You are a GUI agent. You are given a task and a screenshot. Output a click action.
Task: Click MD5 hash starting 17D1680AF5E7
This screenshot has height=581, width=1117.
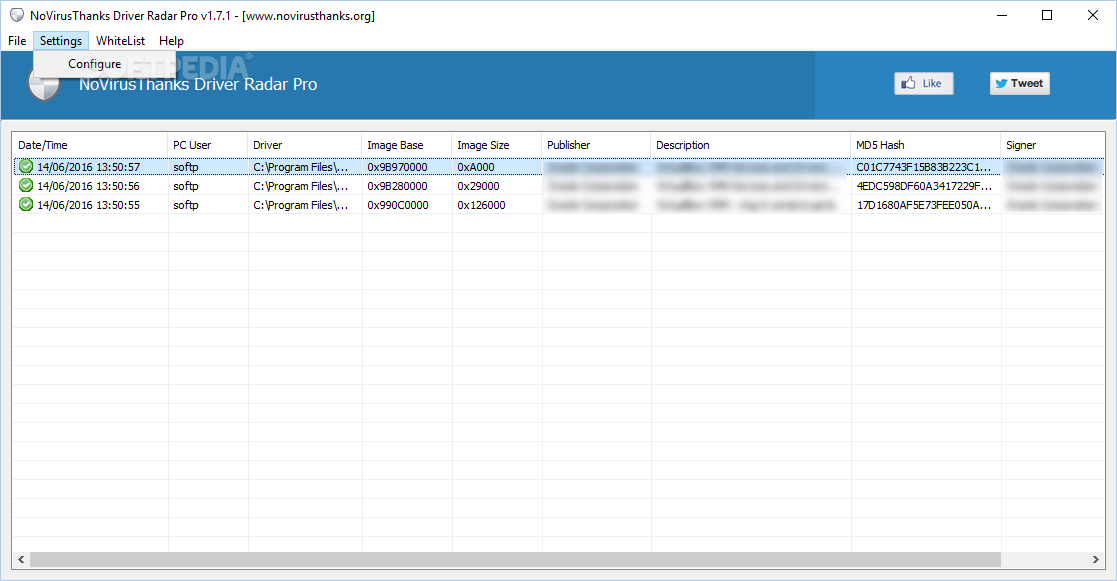pos(923,204)
